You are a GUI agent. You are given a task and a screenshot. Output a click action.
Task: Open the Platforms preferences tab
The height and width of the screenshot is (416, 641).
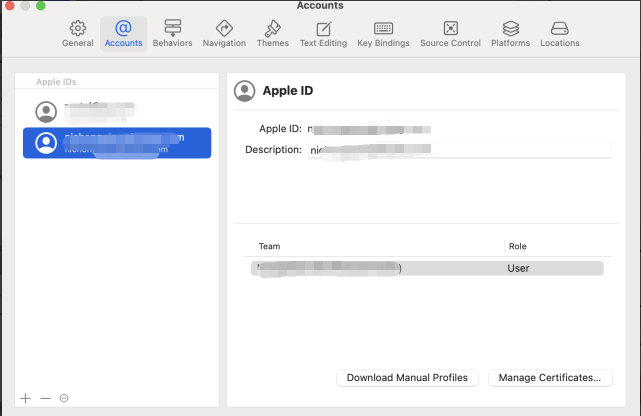(511, 34)
